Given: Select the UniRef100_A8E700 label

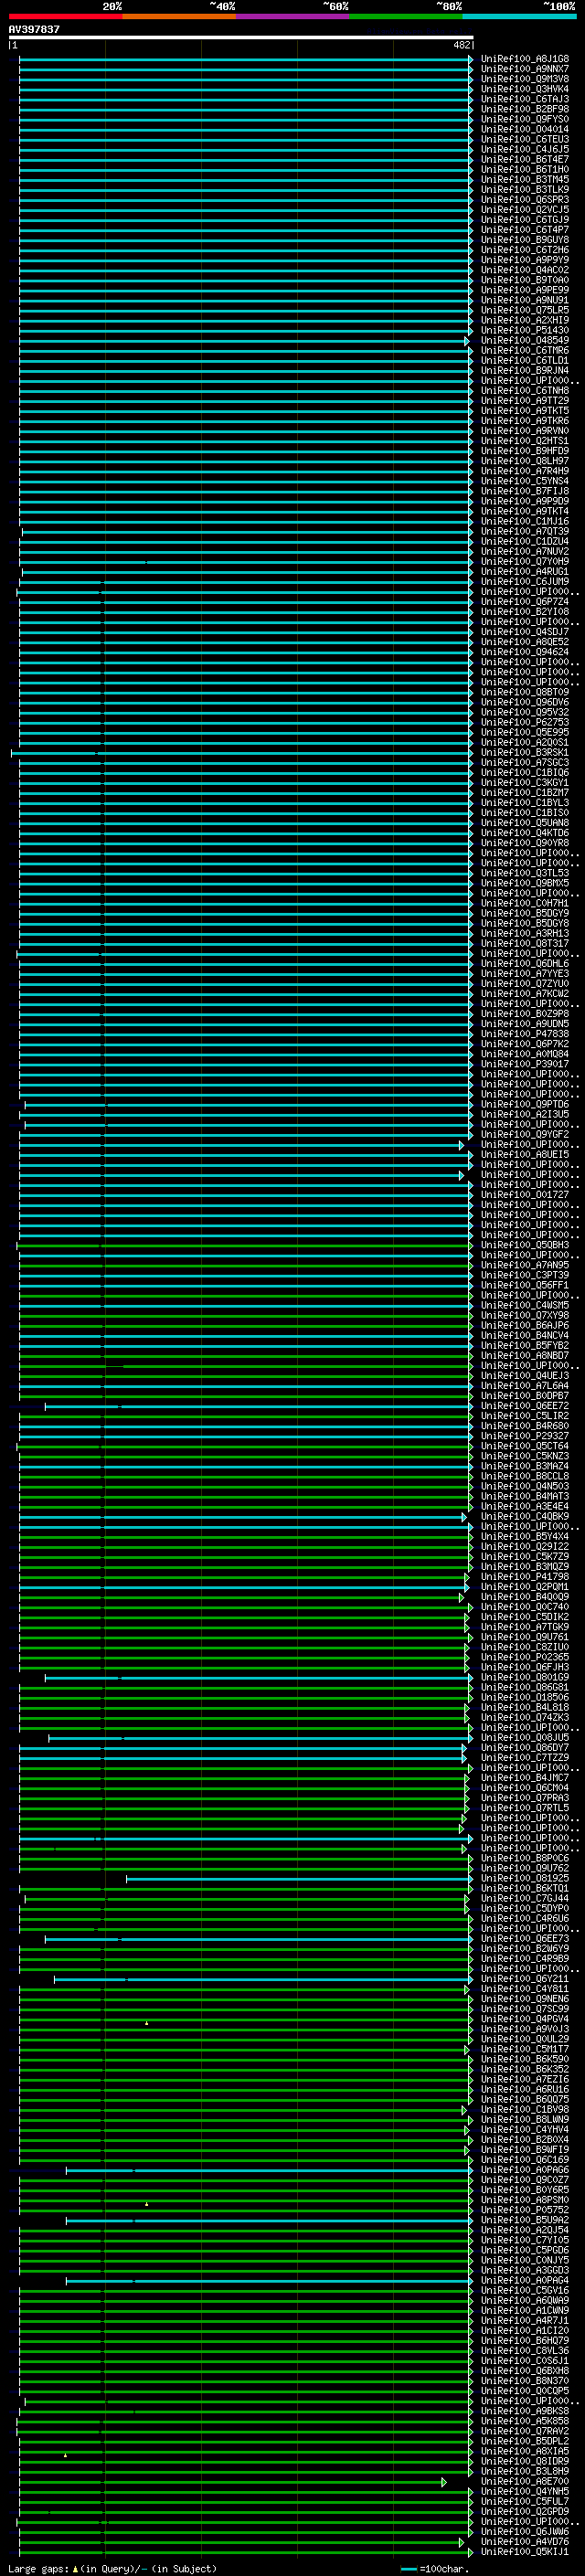Looking at the screenshot, I should point(525,2482).
